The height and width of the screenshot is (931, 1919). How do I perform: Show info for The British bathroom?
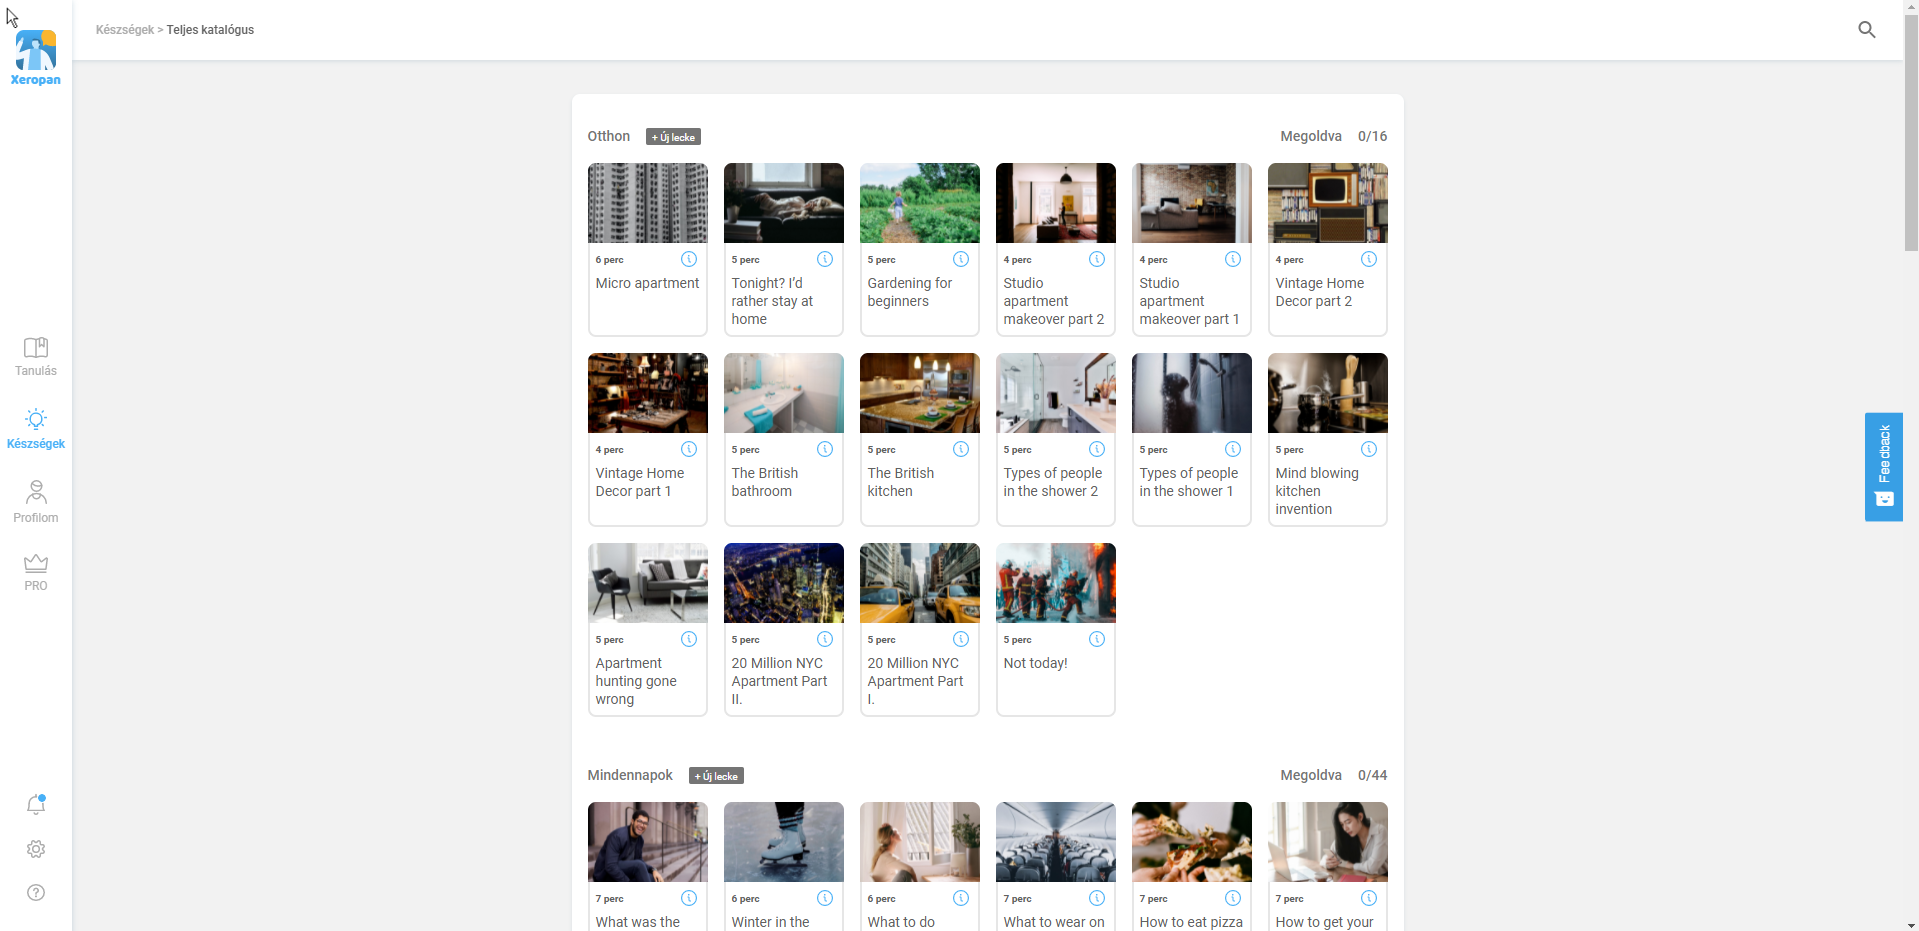[x=825, y=449]
